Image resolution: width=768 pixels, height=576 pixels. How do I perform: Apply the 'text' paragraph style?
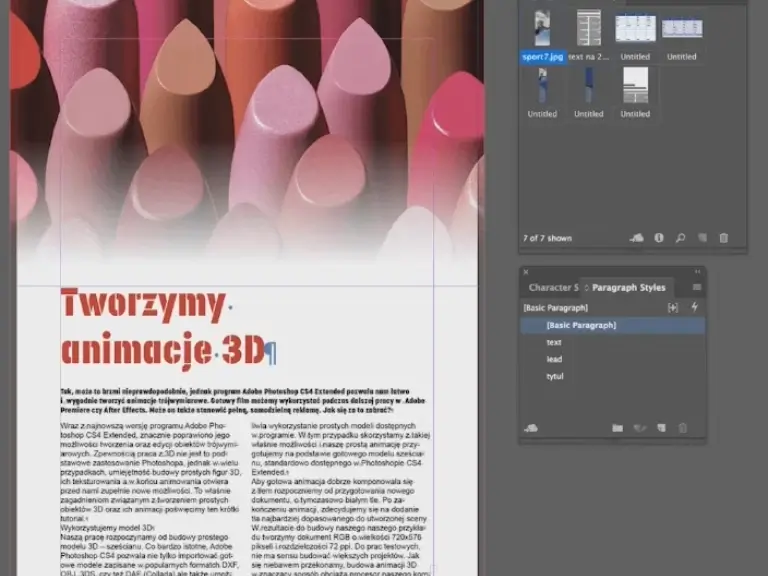coord(554,343)
